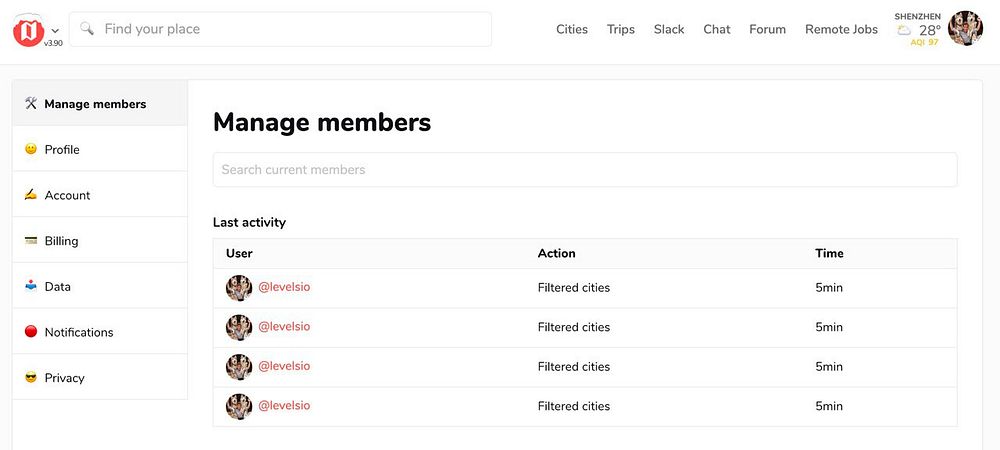
Task: Click the magnifier icon in search bar
Action: 87,29
